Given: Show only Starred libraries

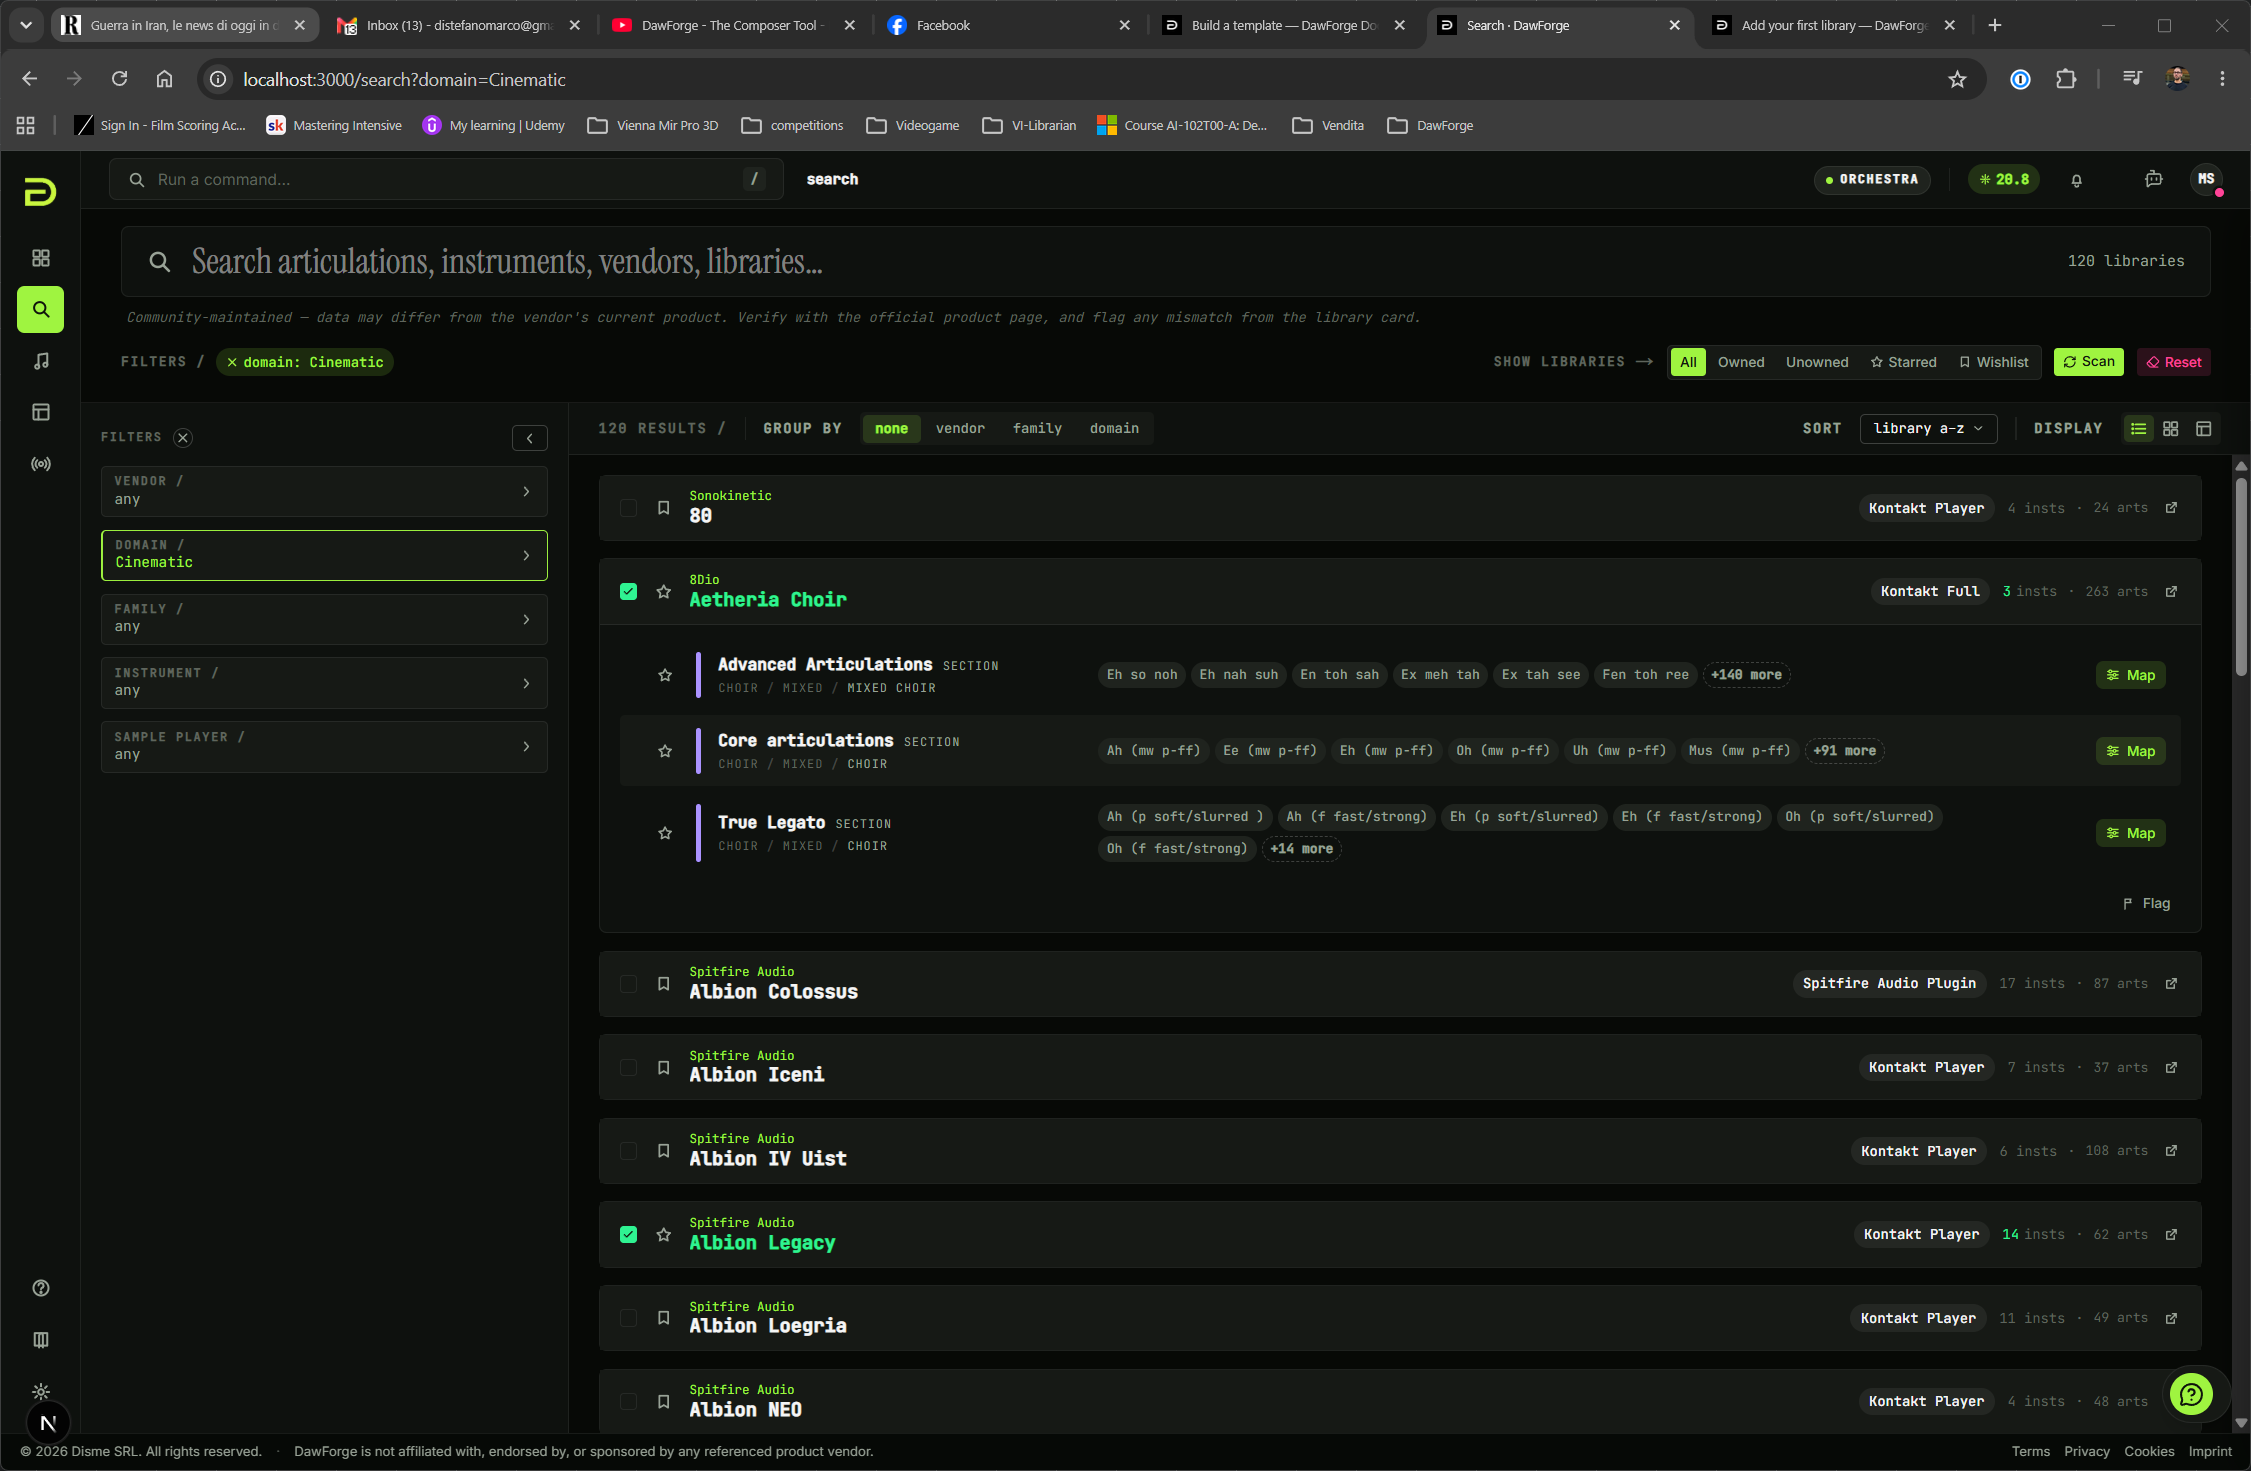Looking at the screenshot, I should (x=1903, y=362).
